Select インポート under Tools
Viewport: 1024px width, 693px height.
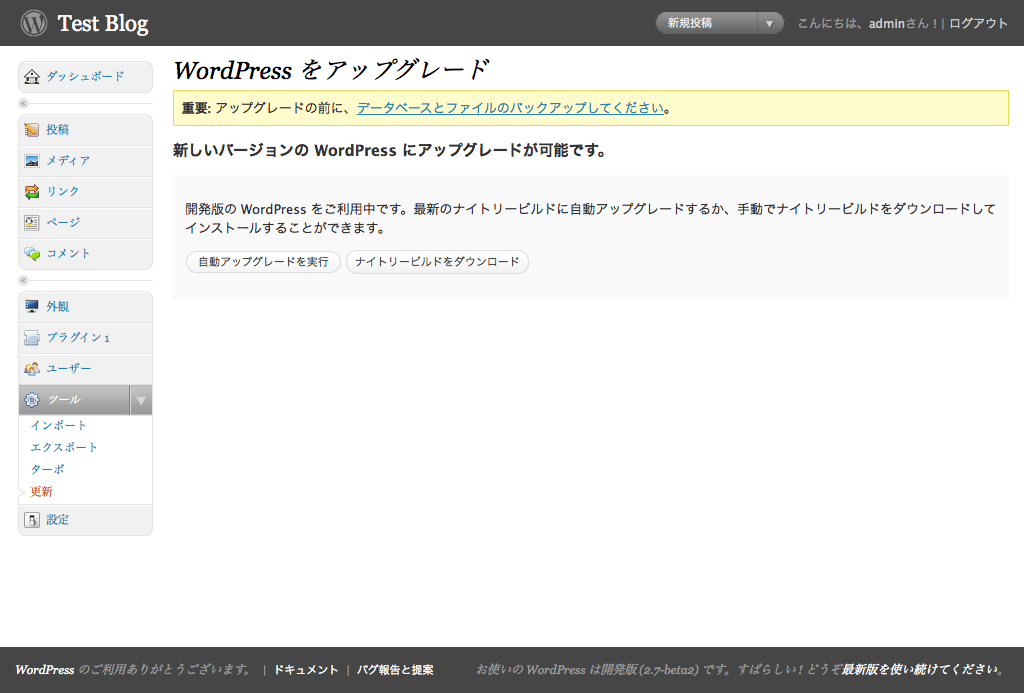[58, 425]
